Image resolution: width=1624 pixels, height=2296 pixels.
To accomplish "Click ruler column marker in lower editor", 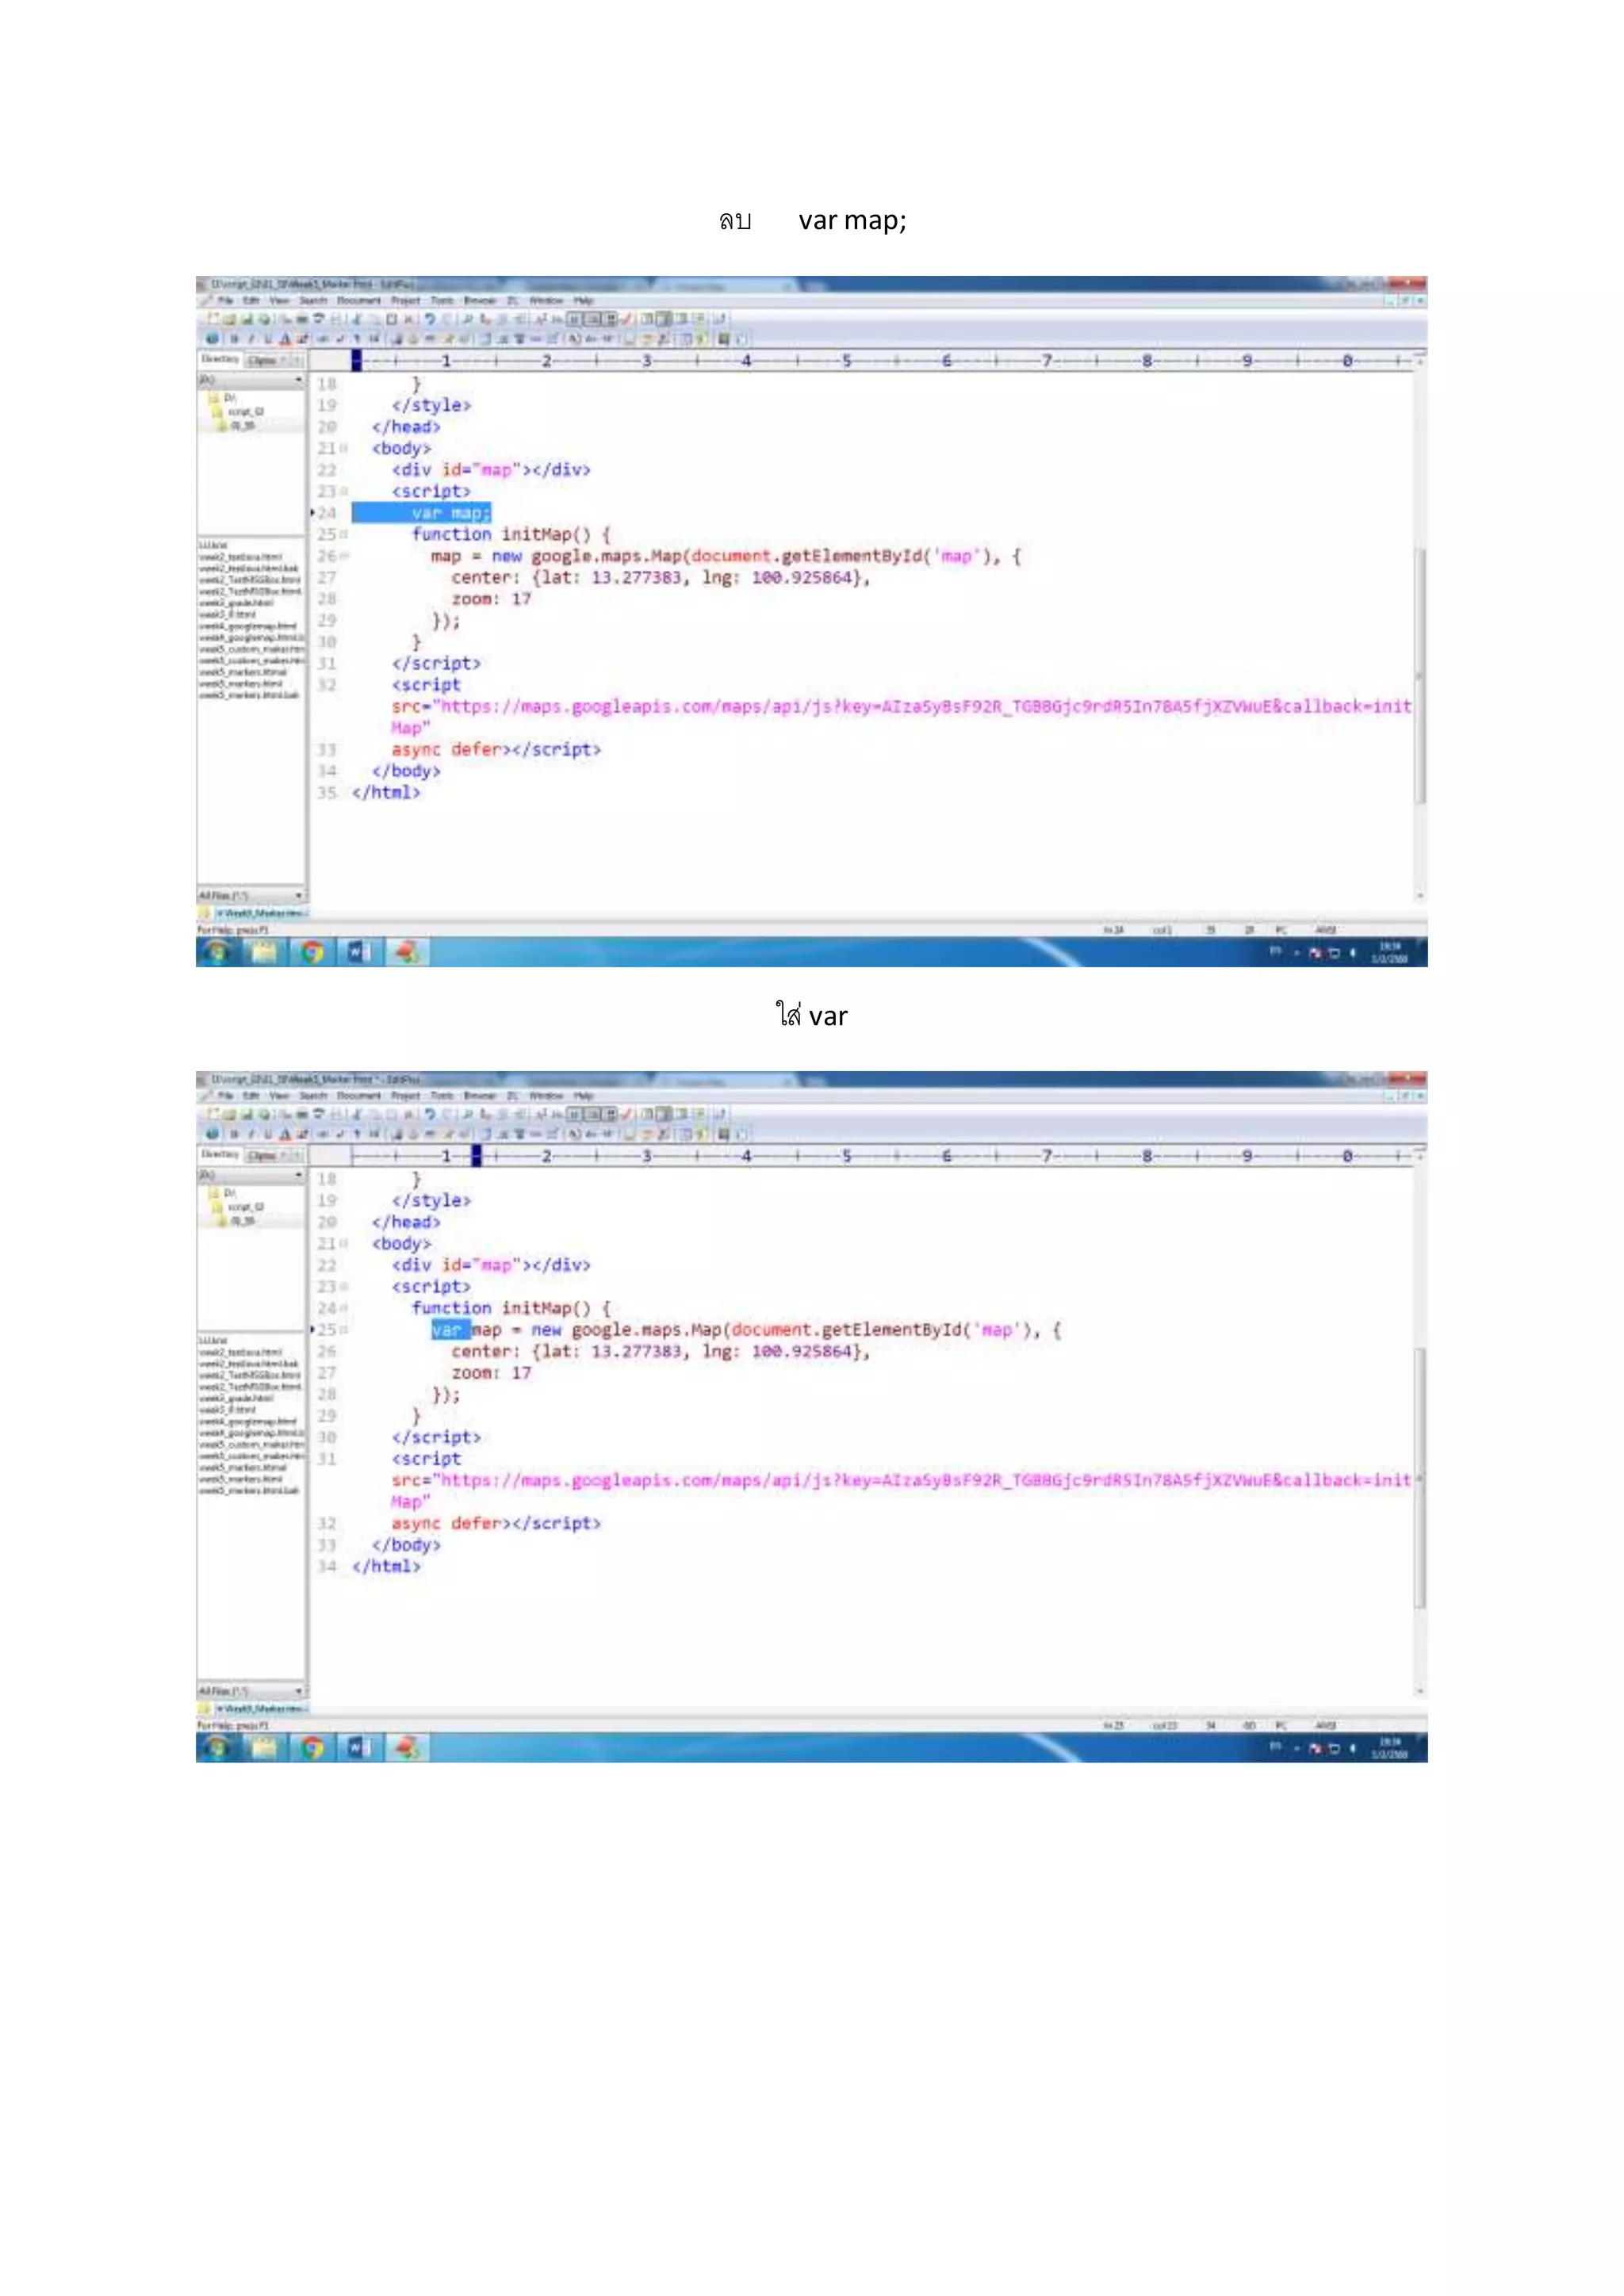I will tap(477, 1156).
